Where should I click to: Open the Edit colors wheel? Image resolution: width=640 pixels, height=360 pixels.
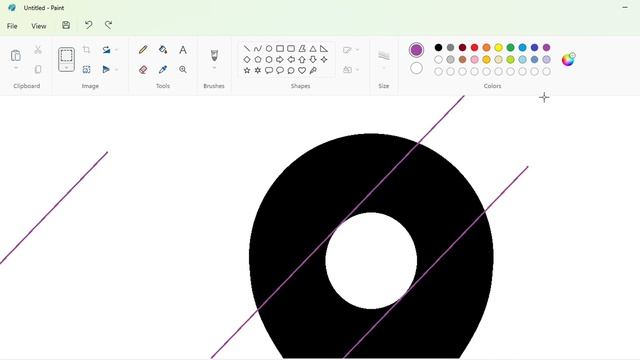click(x=568, y=60)
